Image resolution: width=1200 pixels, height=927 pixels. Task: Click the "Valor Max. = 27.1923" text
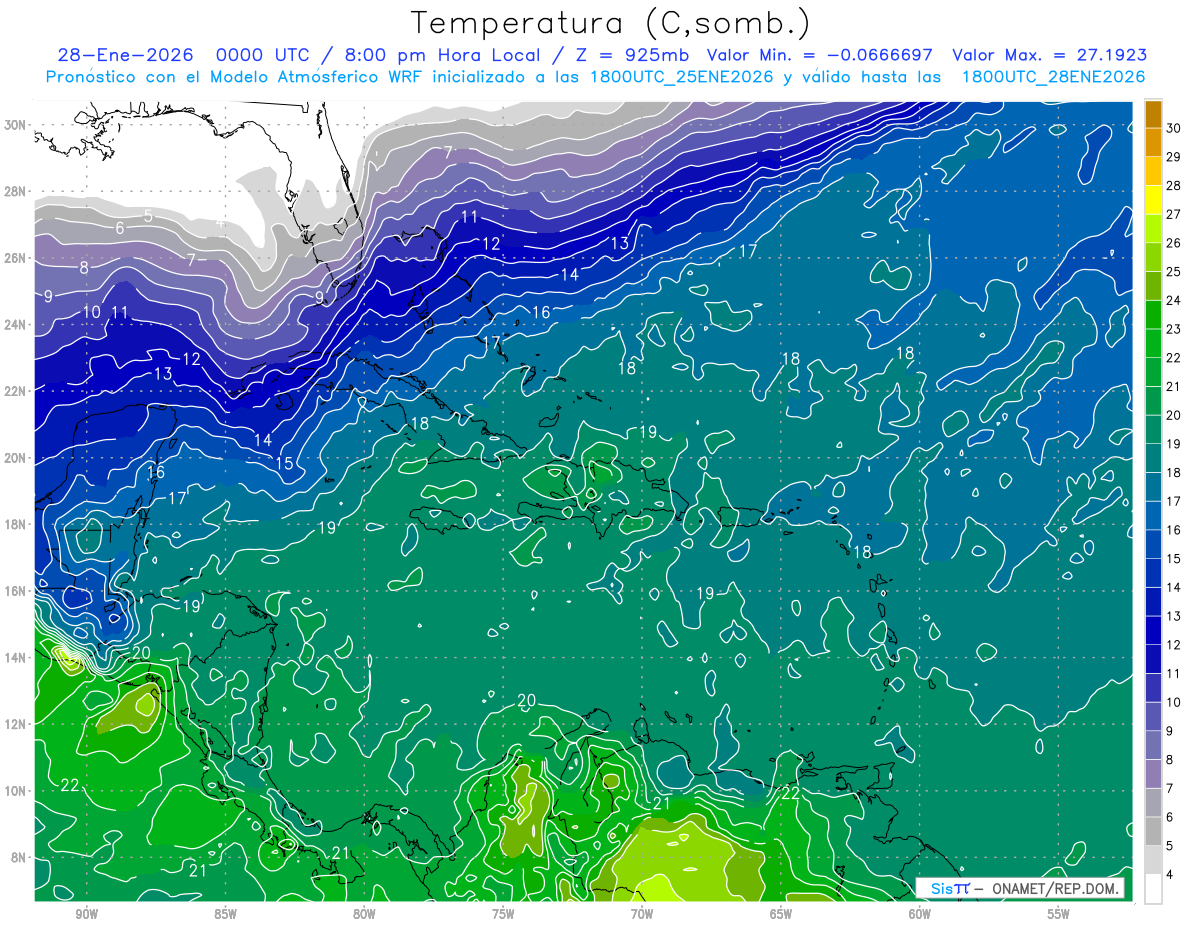click(x=1049, y=56)
